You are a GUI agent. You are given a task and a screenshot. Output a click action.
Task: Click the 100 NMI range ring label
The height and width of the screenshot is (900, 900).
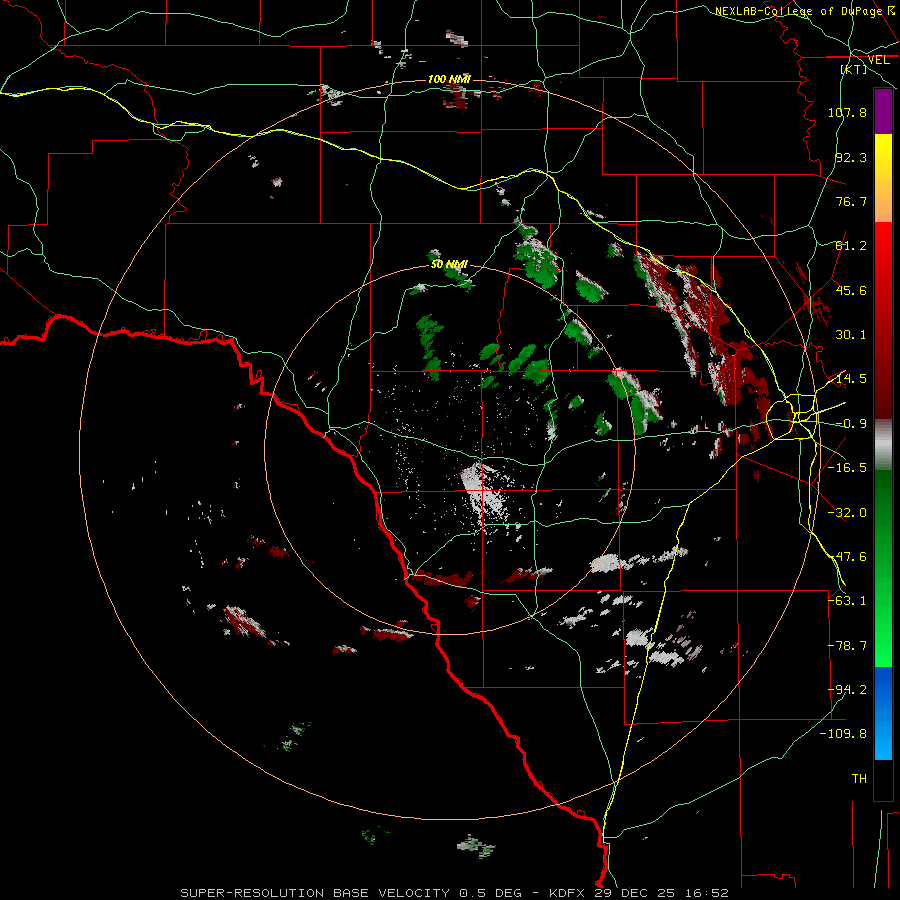(x=449, y=79)
